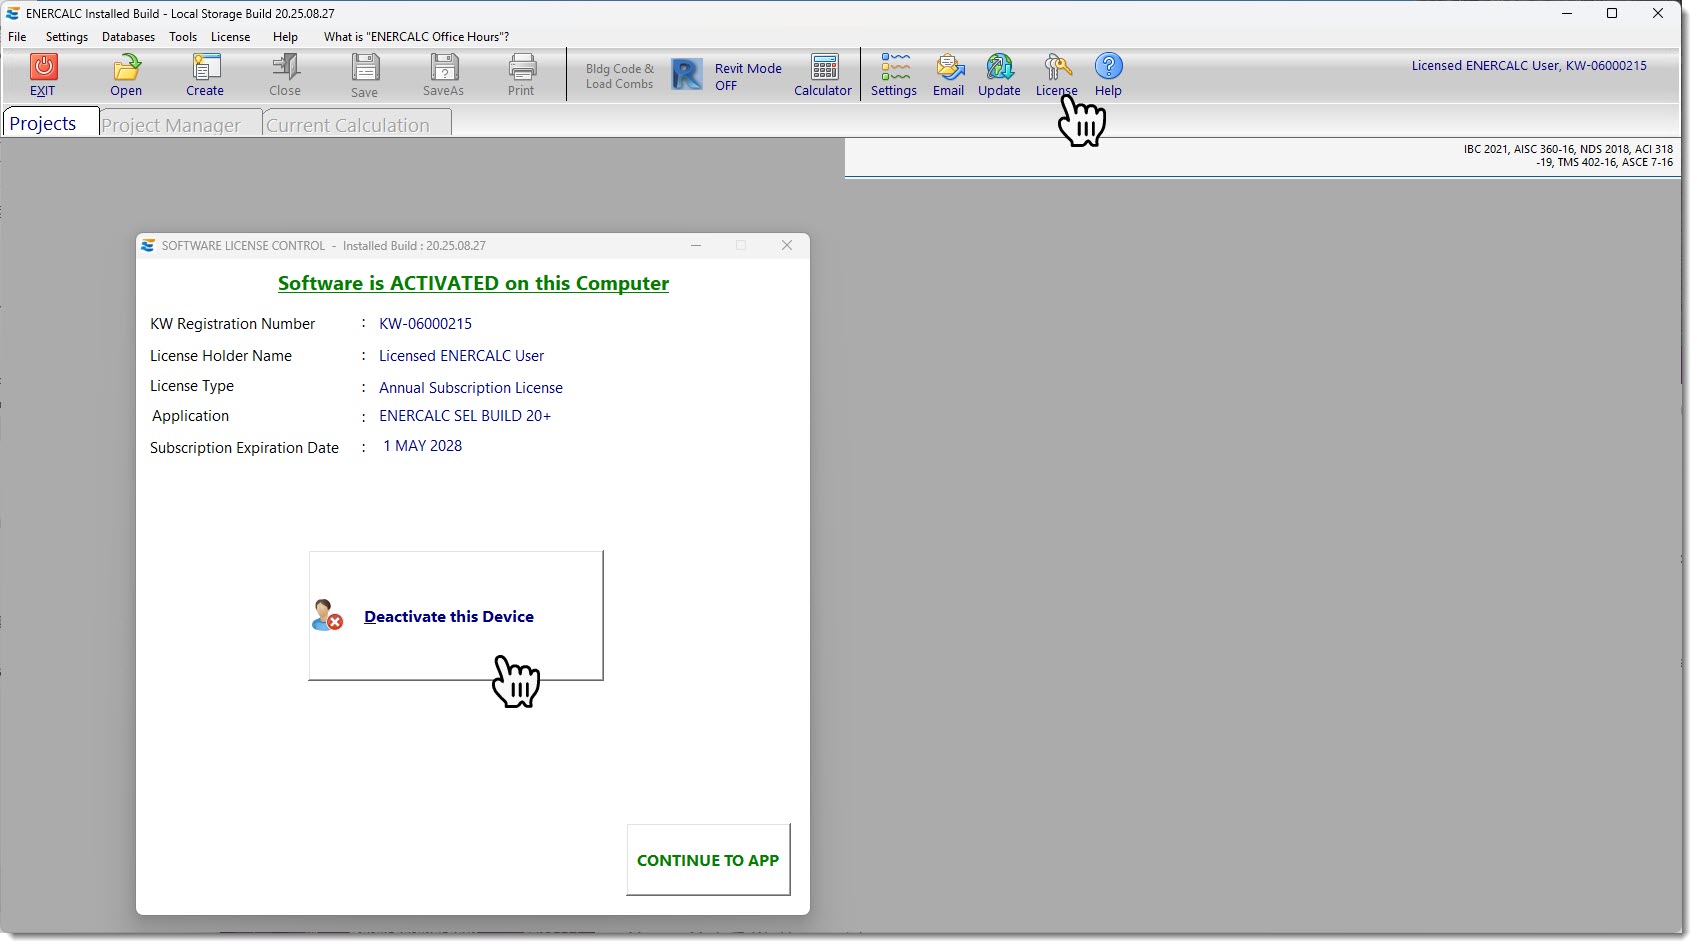This screenshot has width=1697, height=948.
Task: Maximize the main ENERCALC window
Action: coord(1612,13)
